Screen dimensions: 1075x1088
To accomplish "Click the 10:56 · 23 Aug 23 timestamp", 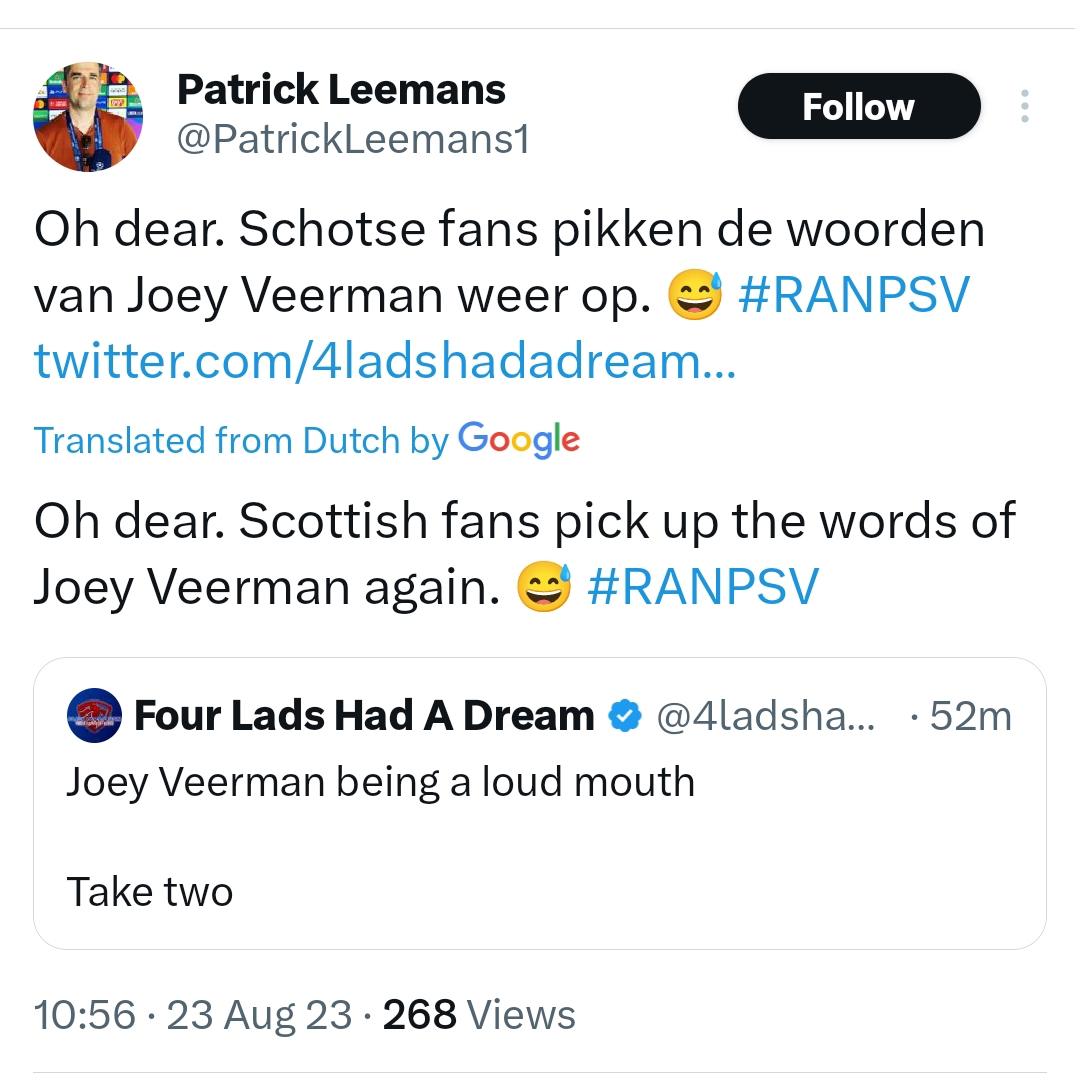I will (x=193, y=1015).
